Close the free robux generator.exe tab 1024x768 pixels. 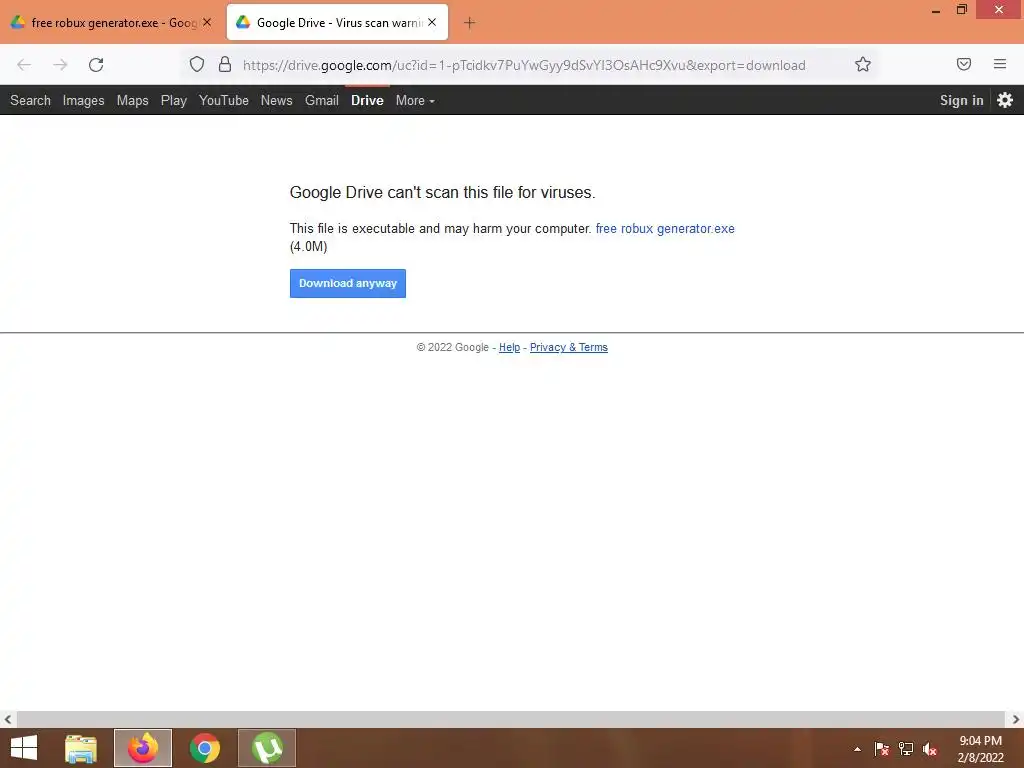tap(207, 22)
